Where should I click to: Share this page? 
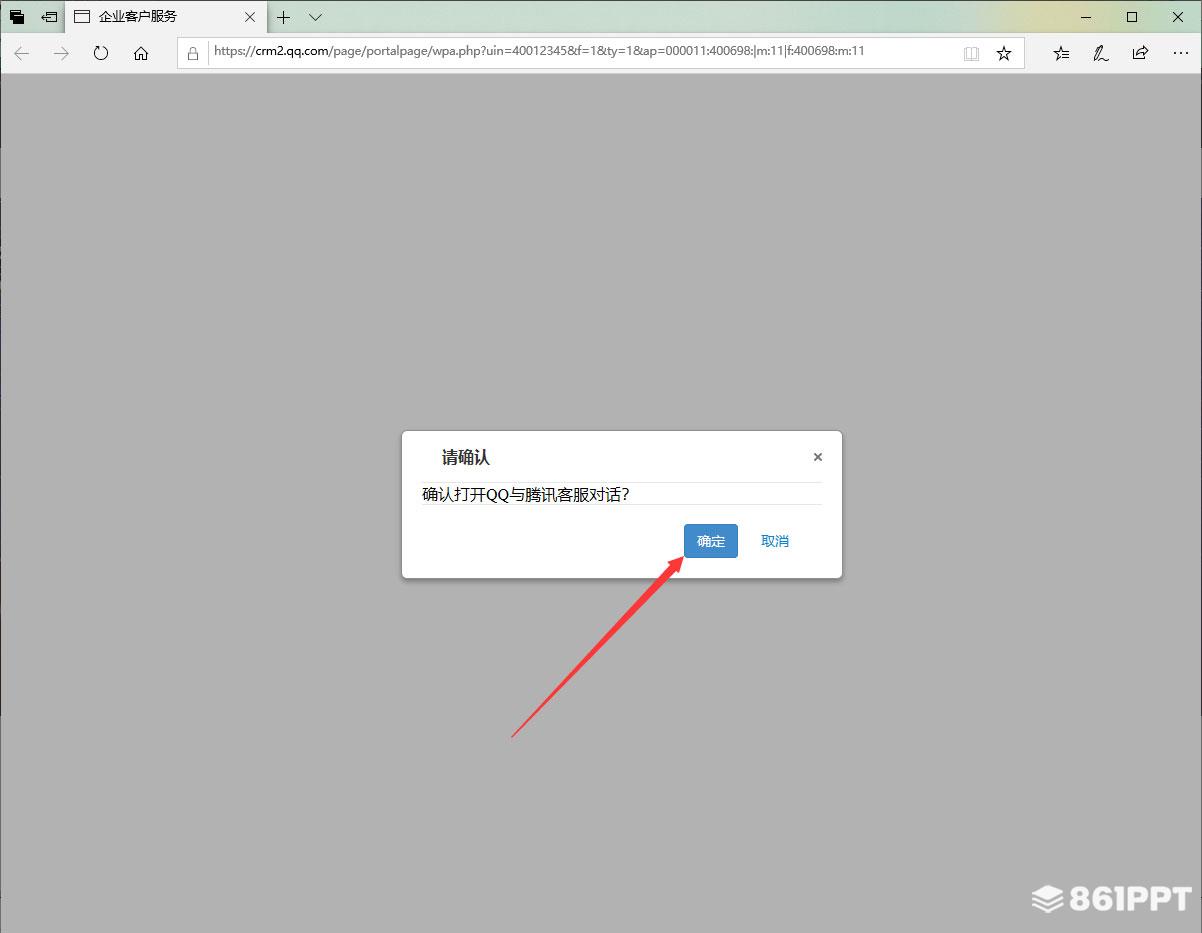(1140, 53)
